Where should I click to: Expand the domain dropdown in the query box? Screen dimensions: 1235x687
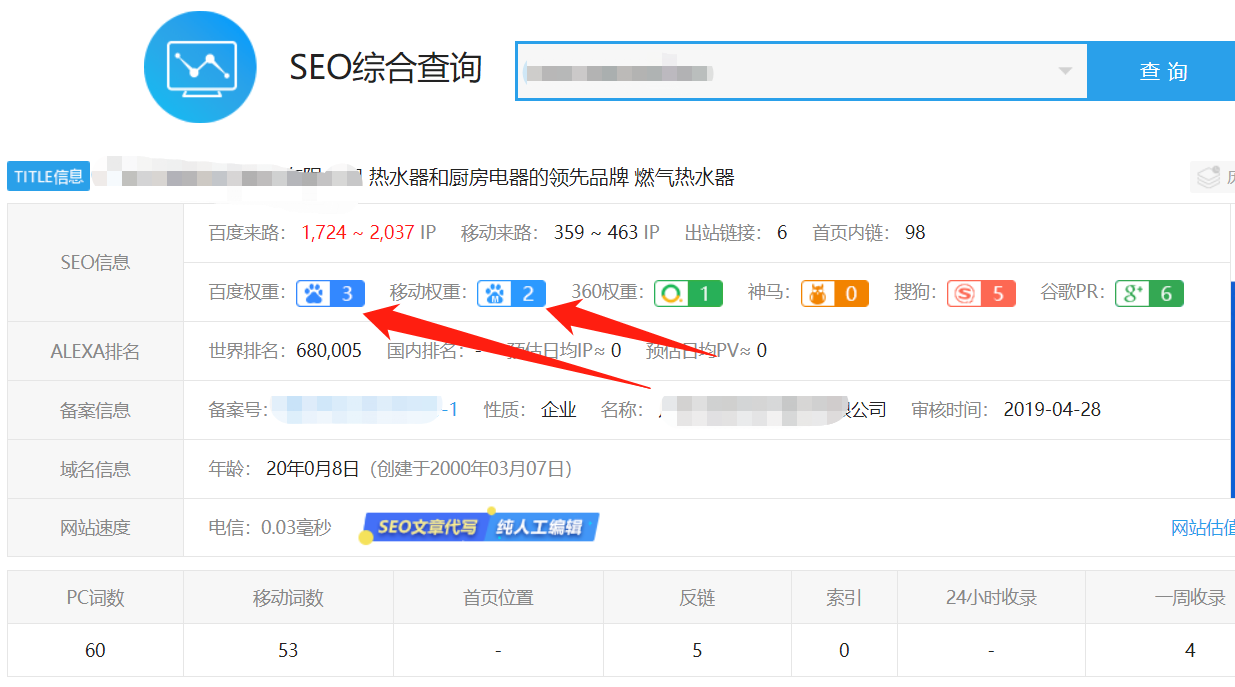click(x=1066, y=70)
